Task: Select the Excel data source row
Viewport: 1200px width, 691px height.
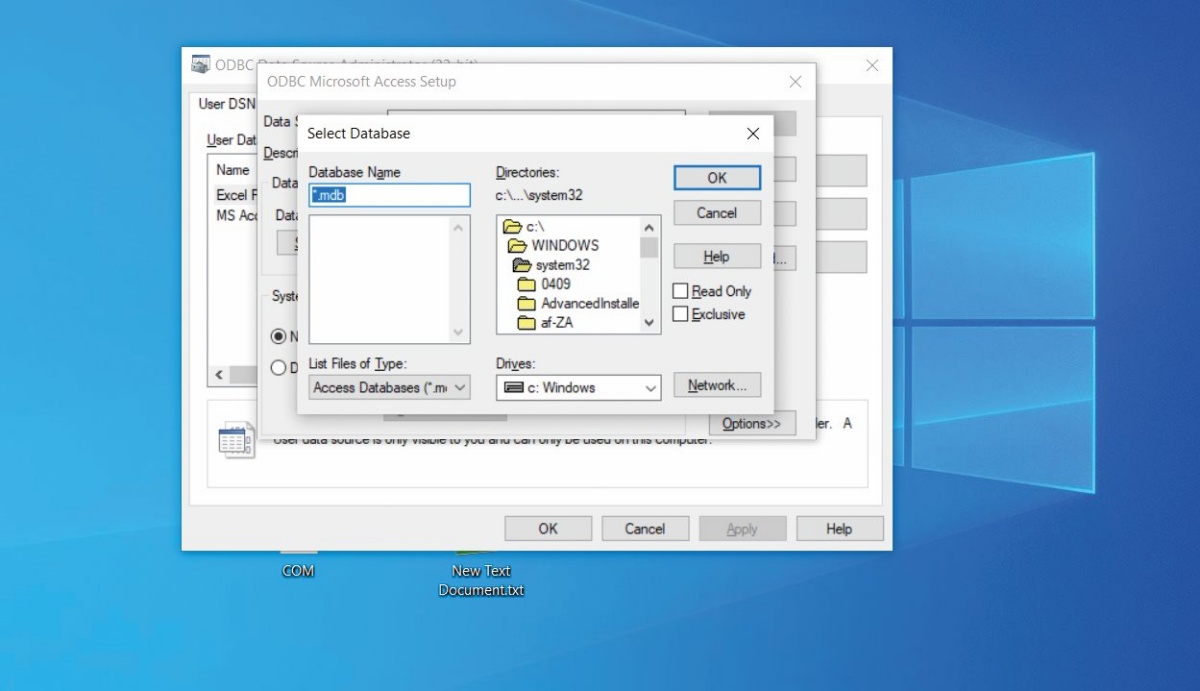Action: [236, 195]
